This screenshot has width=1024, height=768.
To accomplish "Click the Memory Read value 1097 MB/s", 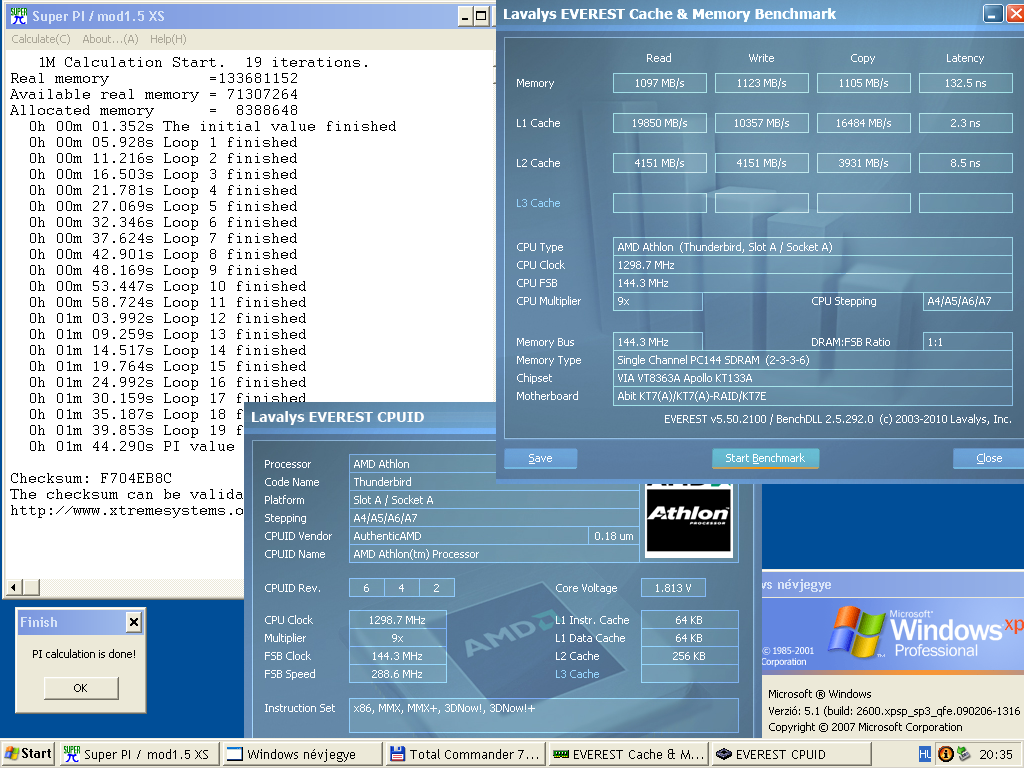I will [660, 83].
